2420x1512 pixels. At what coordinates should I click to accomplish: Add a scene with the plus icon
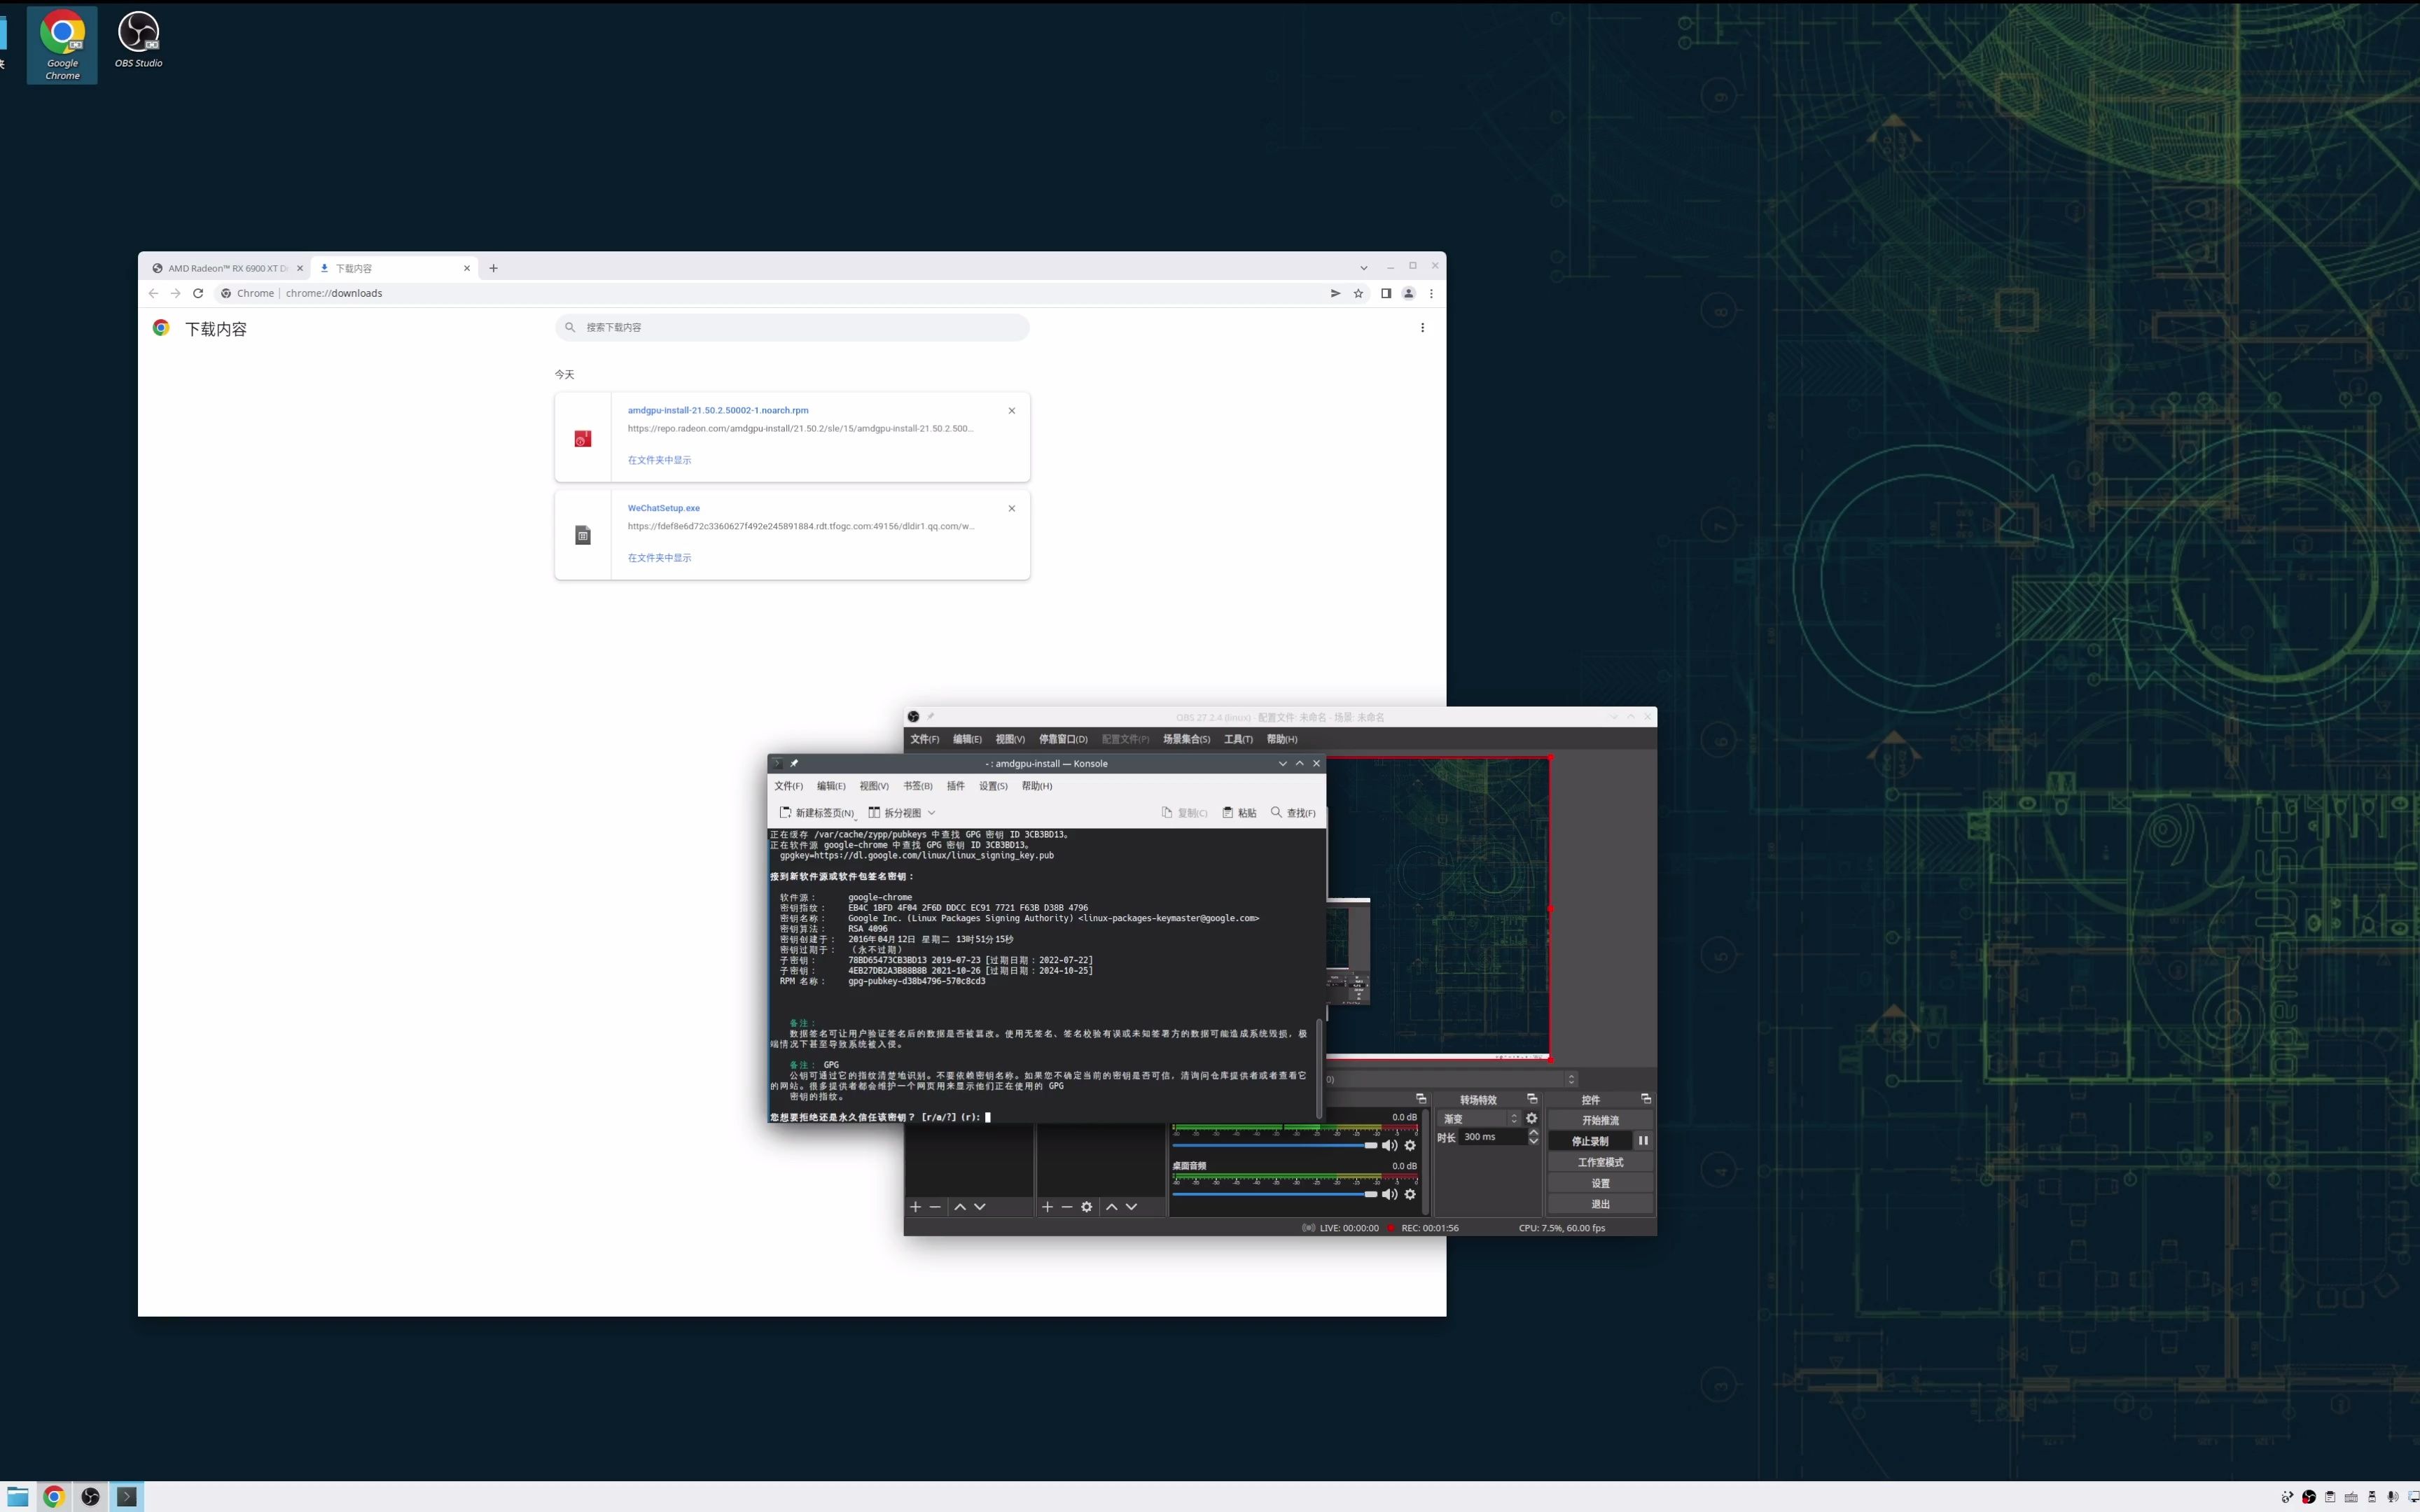pyautogui.click(x=915, y=1206)
